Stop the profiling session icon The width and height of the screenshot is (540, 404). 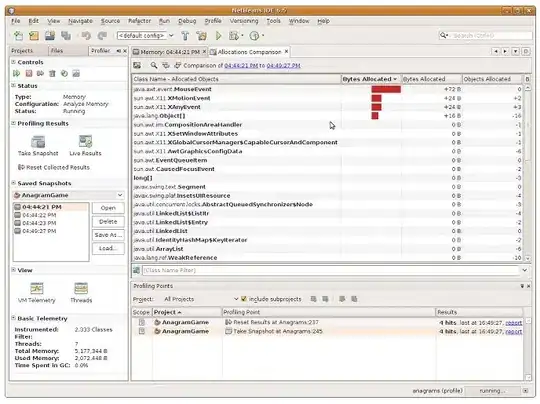click(x=29, y=73)
